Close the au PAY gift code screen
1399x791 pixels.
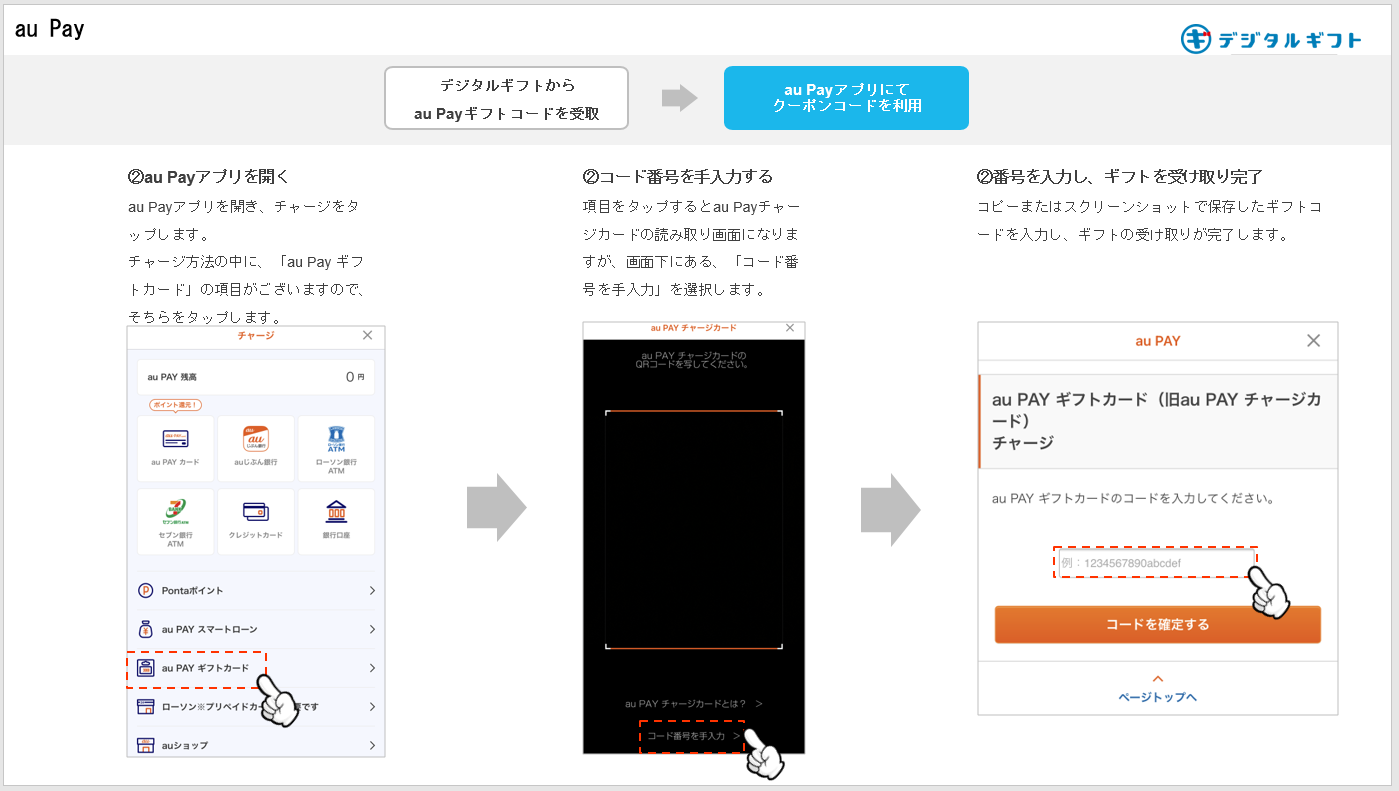[1314, 341]
